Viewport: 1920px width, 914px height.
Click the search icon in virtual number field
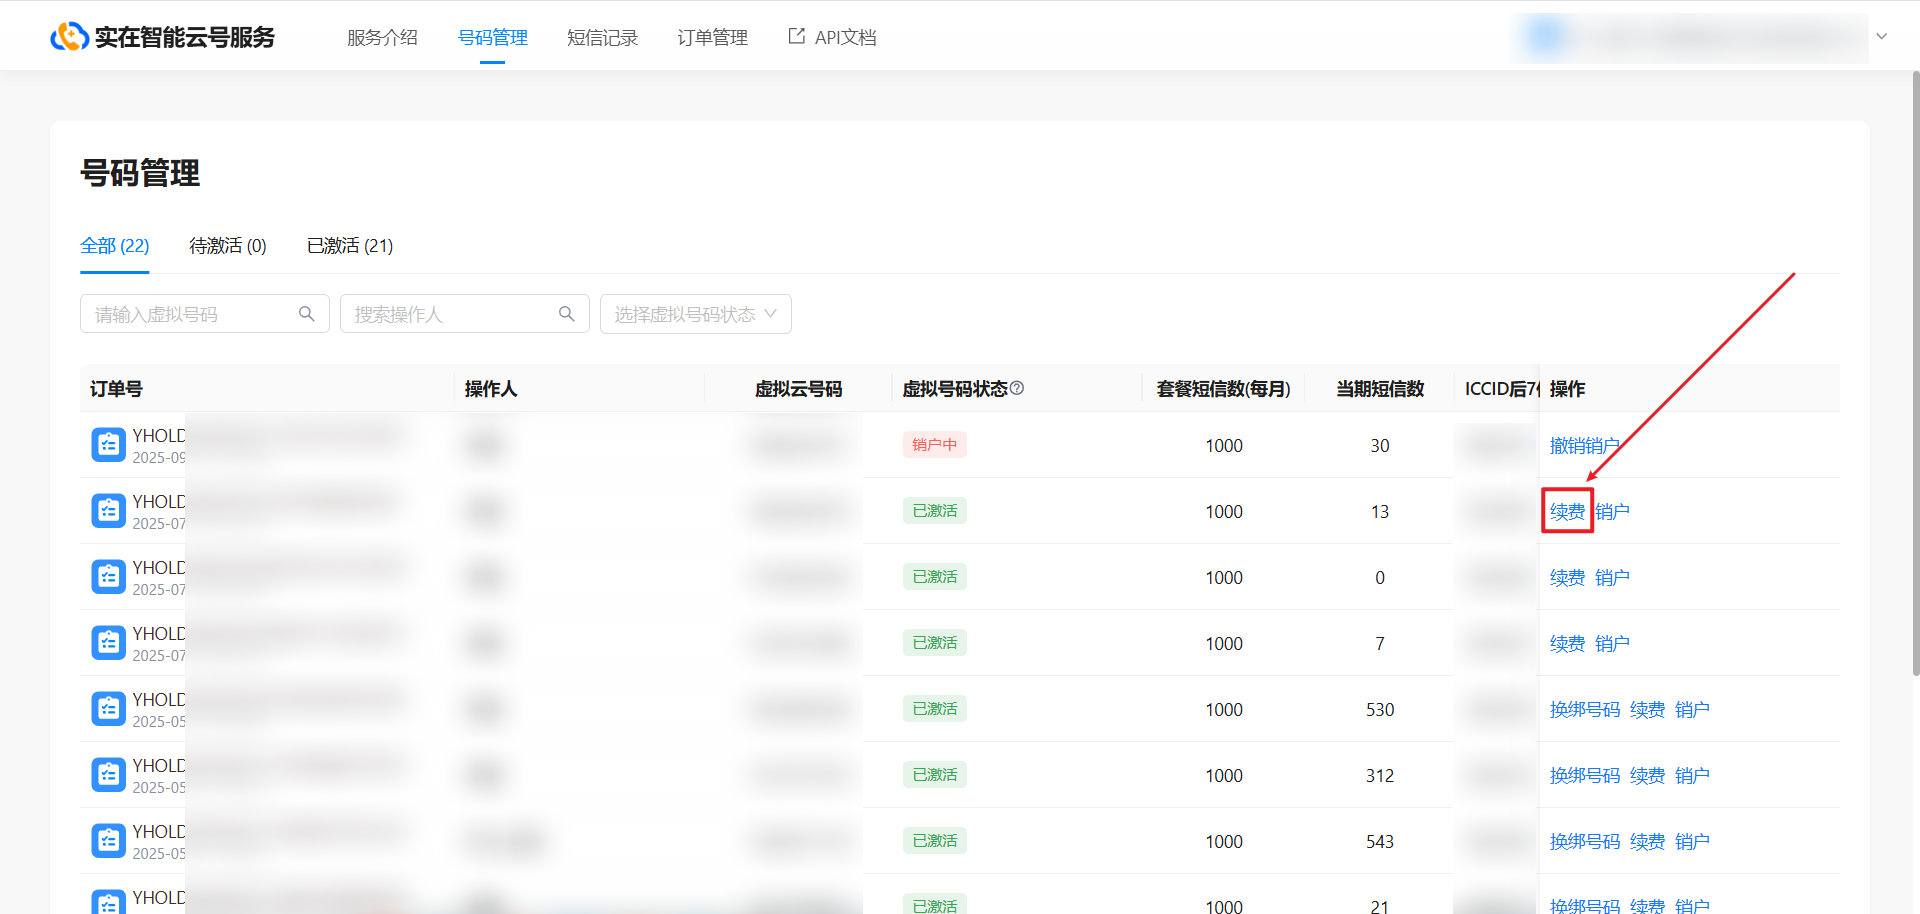click(307, 314)
